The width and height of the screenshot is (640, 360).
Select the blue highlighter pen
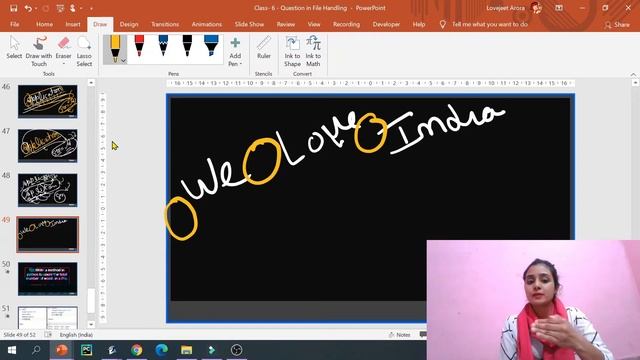click(x=211, y=46)
